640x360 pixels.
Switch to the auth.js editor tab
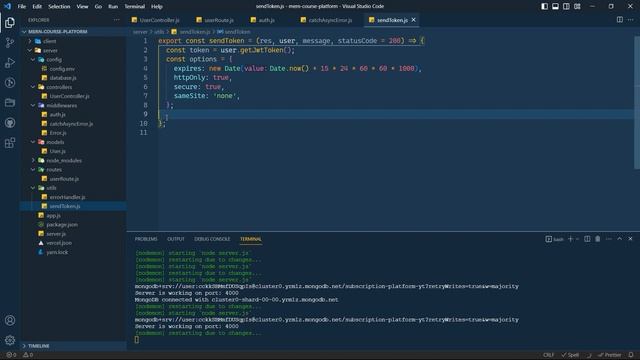tap(262, 20)
